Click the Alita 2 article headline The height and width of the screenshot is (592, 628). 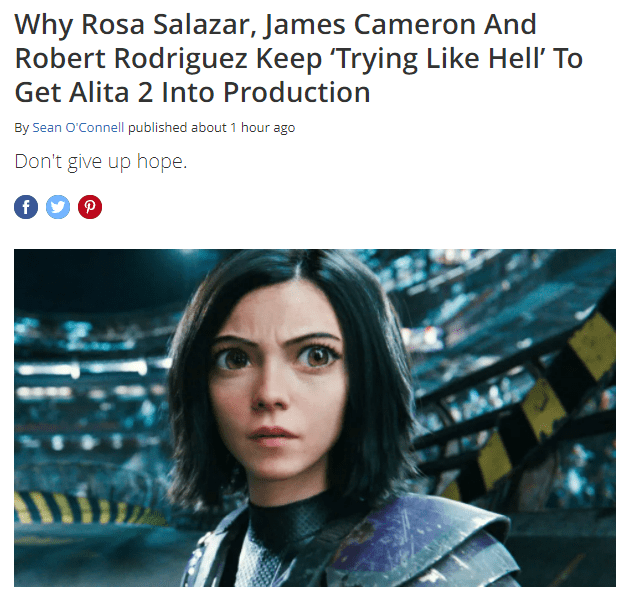298,58
